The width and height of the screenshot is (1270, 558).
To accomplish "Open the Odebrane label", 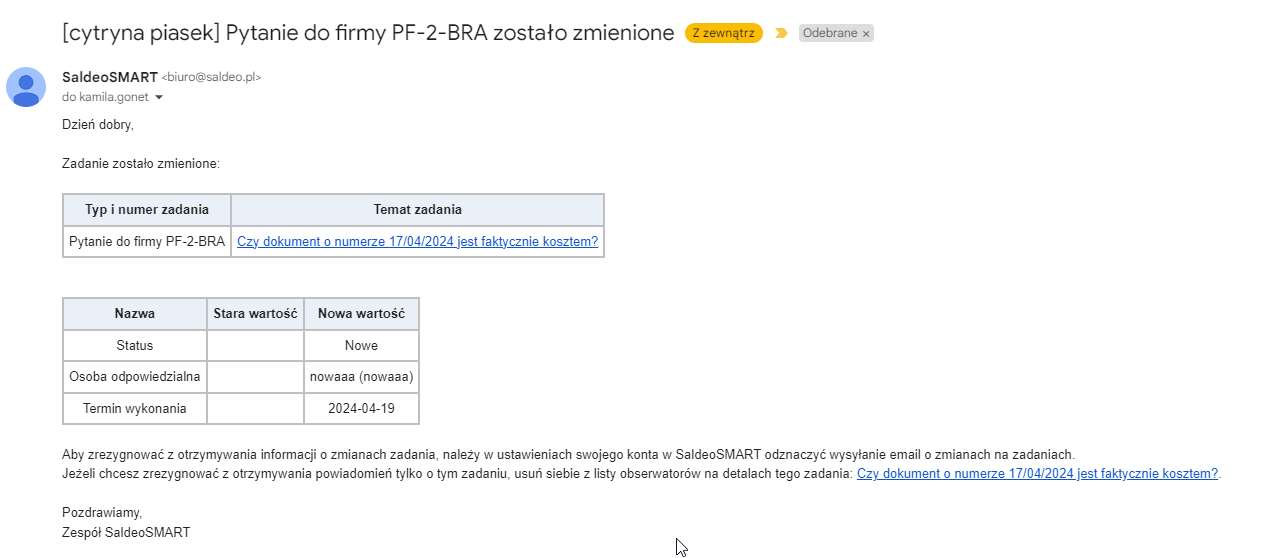I will point(830,33).
